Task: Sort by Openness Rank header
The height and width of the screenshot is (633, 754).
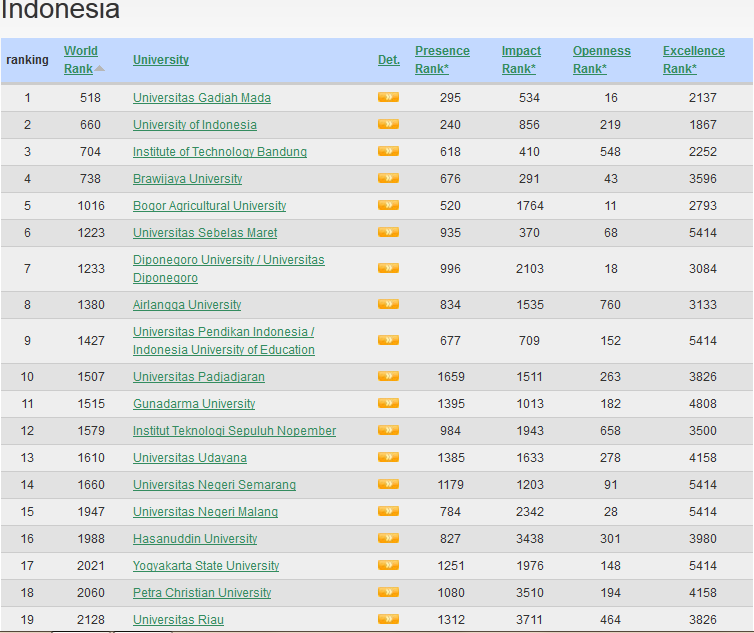Action: (x=602, y=60)
